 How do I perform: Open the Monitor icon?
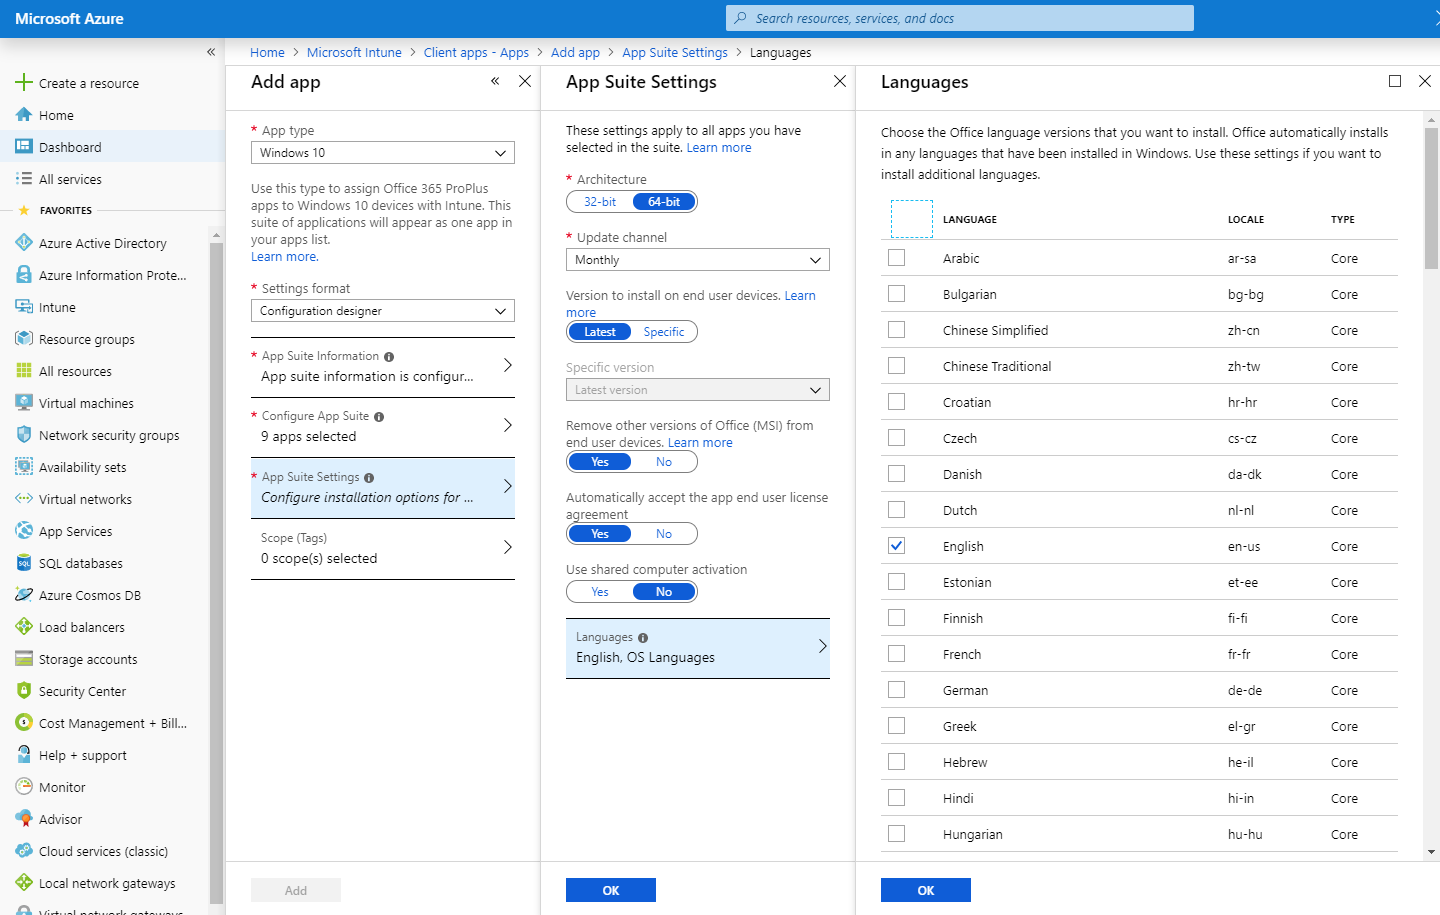[x=24, y=787]
